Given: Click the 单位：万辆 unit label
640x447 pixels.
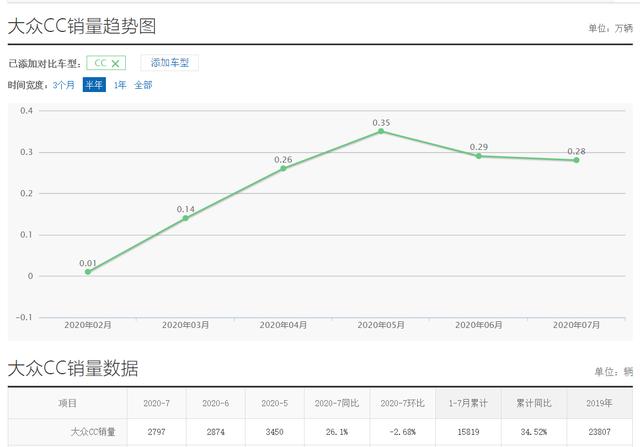Looking at the screenshot, I should pos(610,28).
